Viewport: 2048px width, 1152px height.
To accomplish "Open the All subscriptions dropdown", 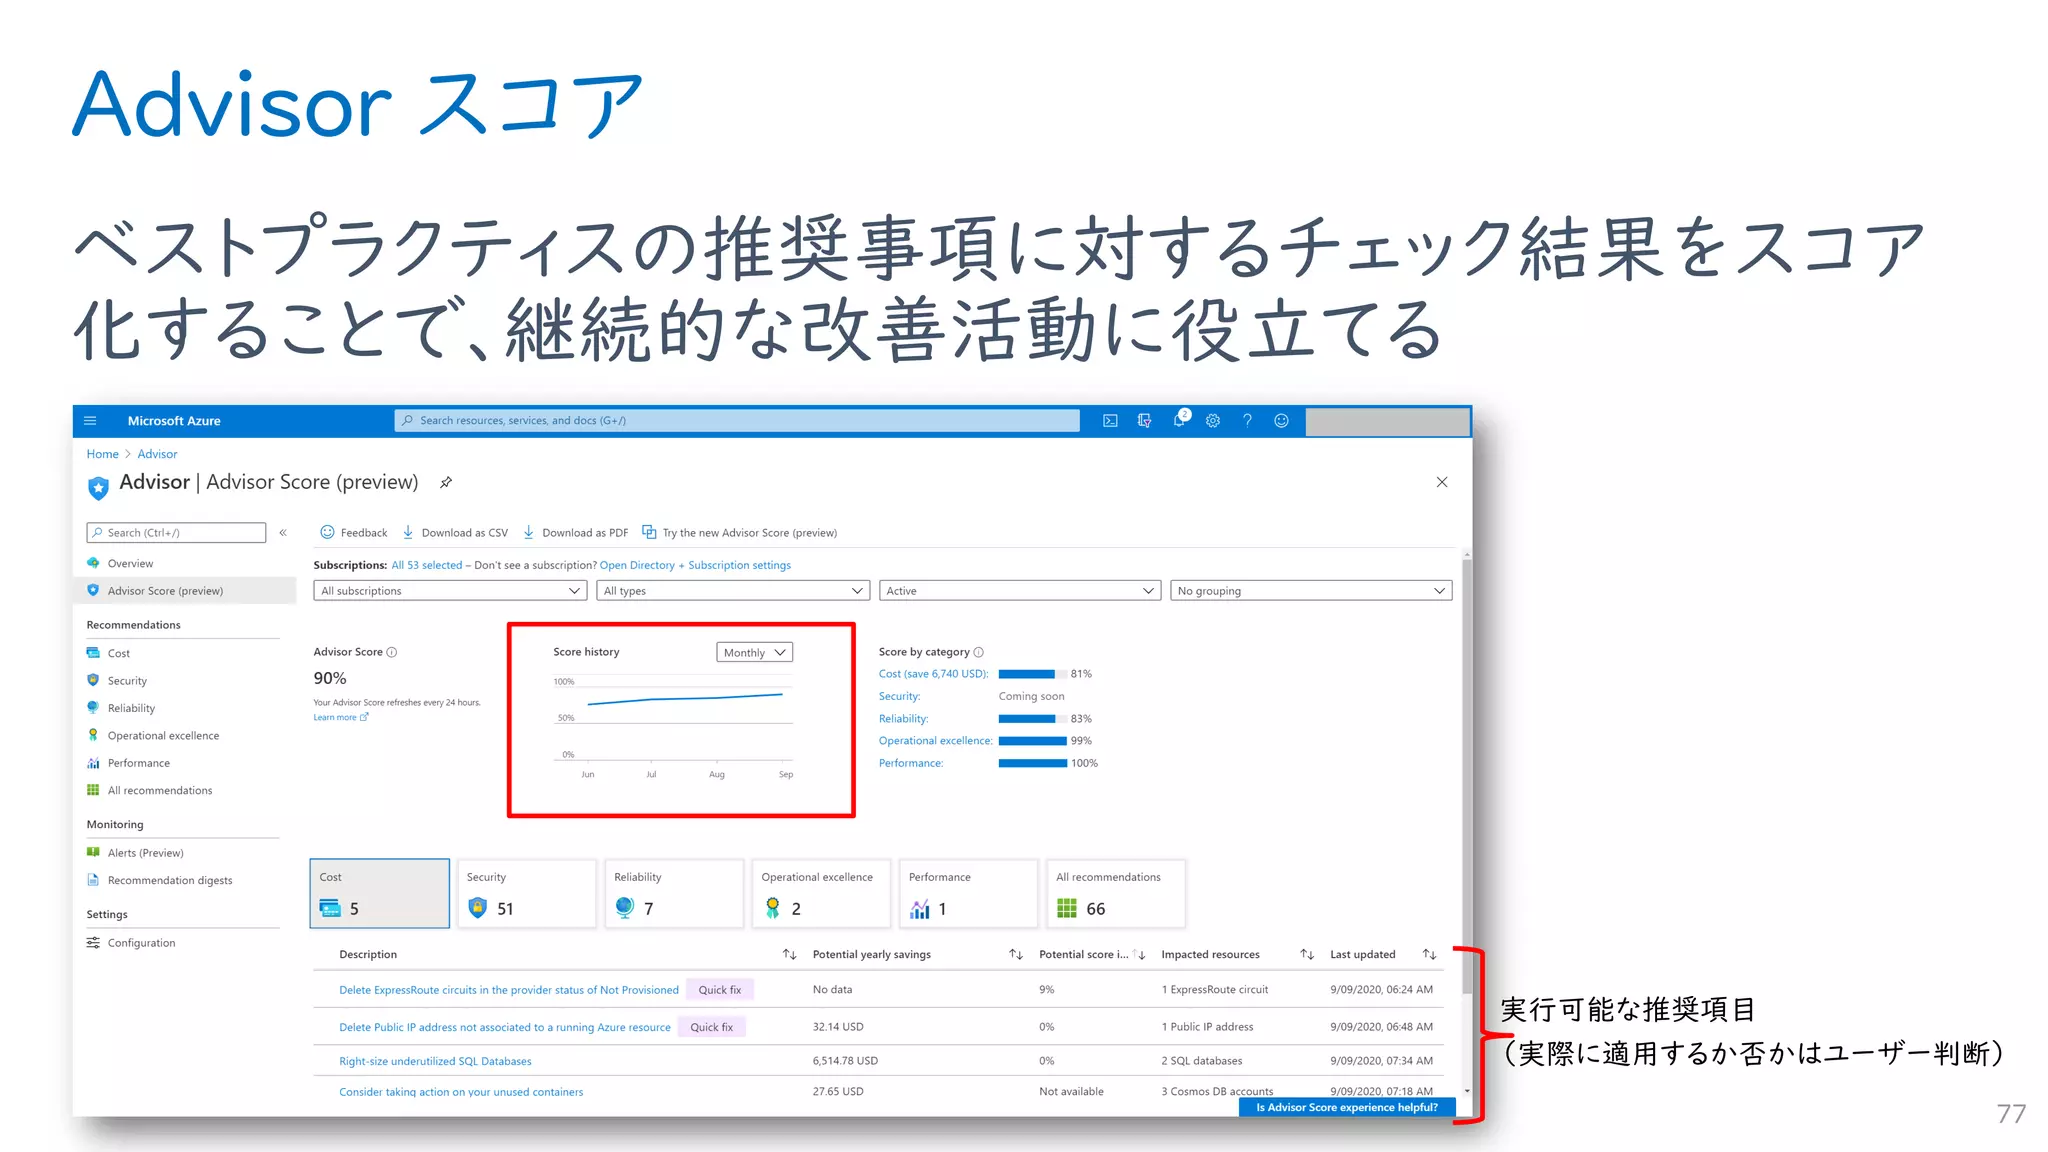I will point(450,591).
